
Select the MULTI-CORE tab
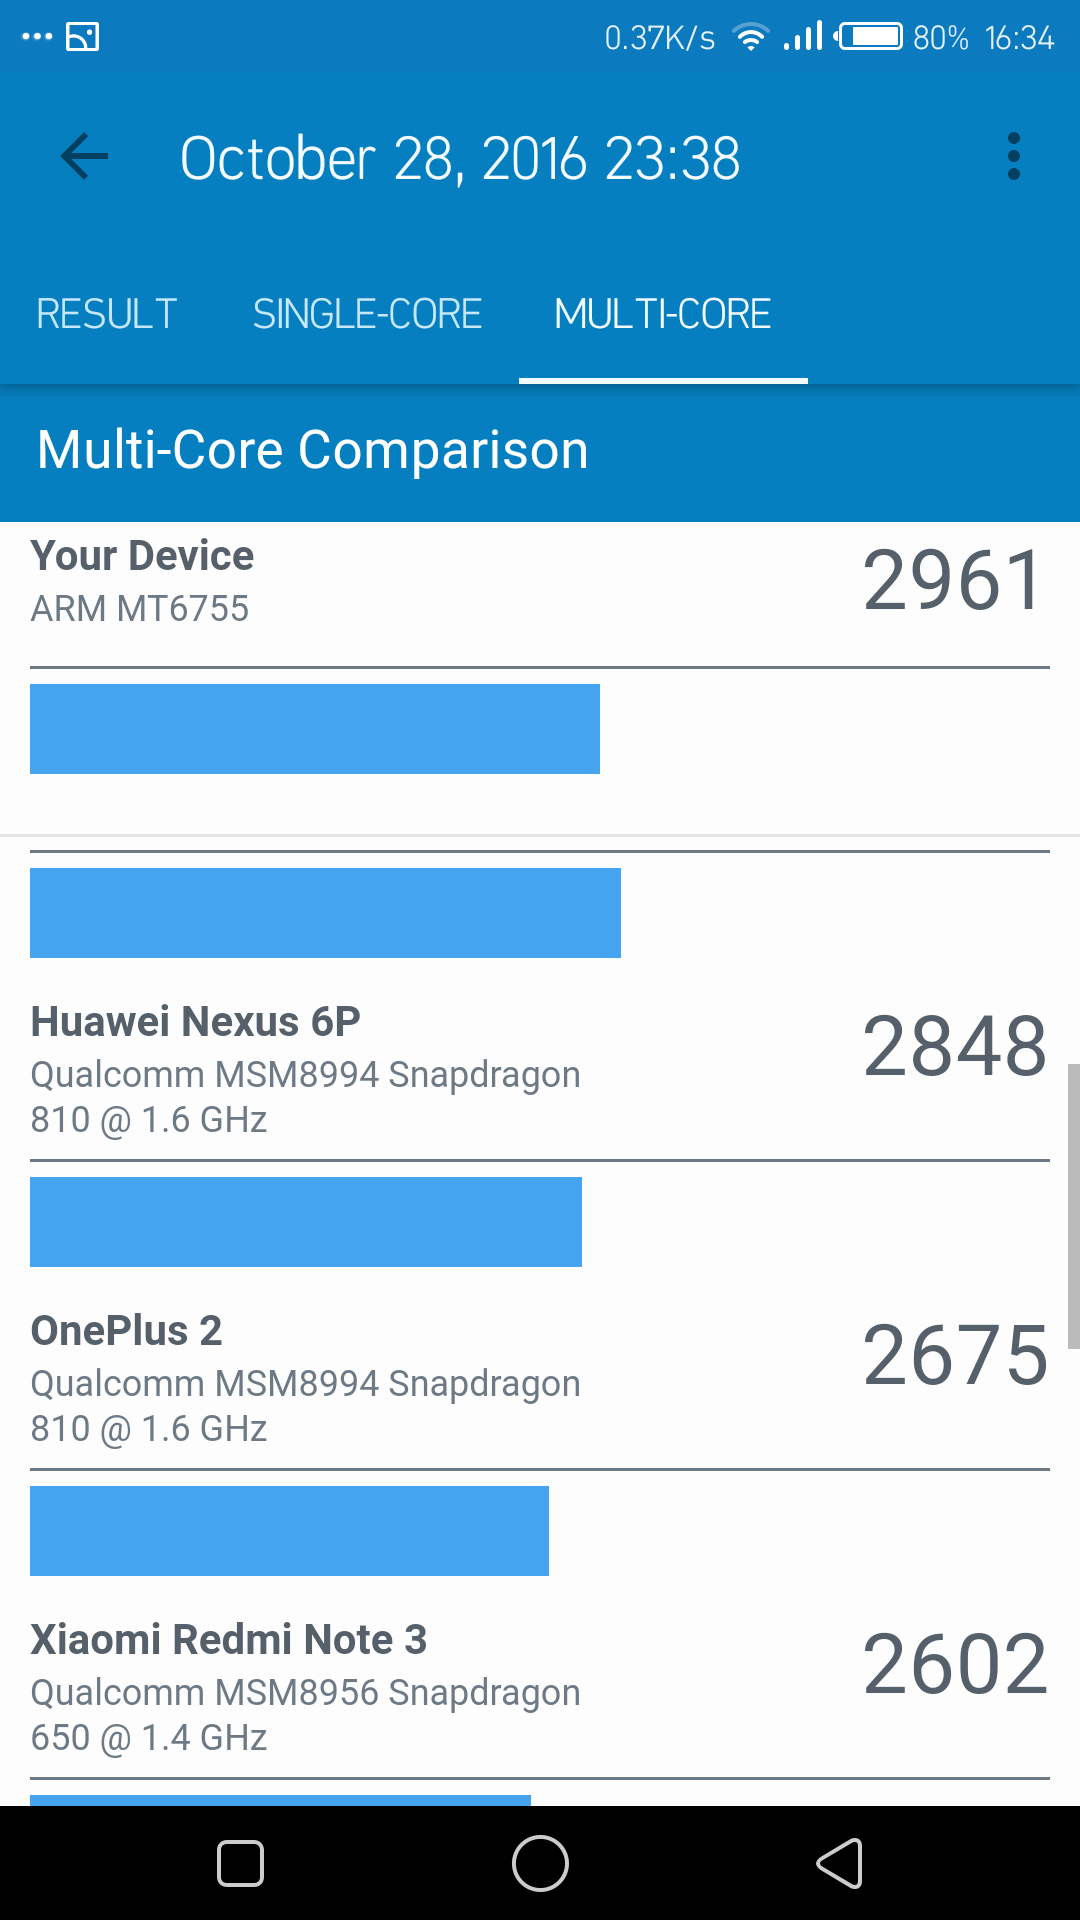pos(663,314)
